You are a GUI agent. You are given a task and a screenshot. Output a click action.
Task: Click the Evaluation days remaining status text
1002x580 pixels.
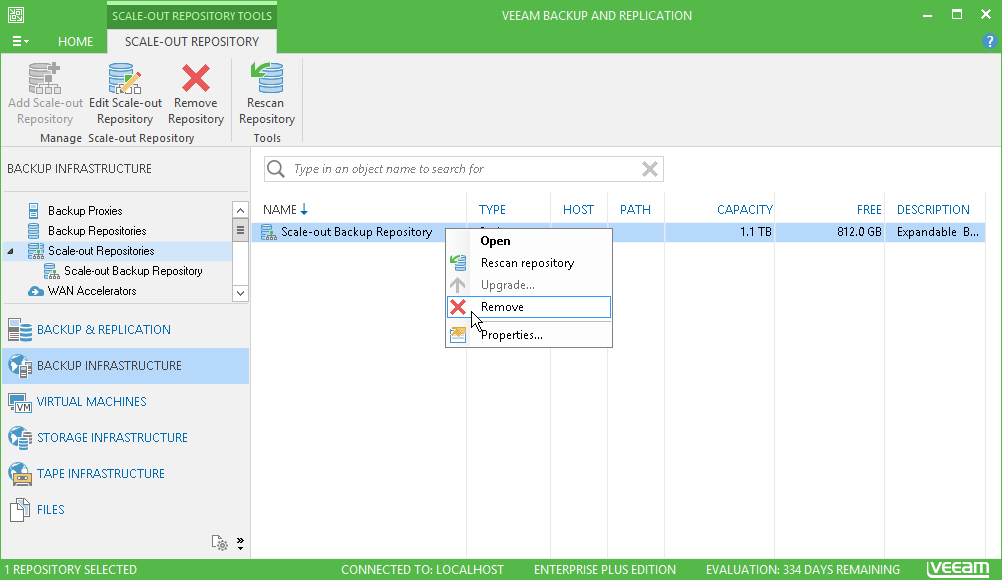[803, 570]
